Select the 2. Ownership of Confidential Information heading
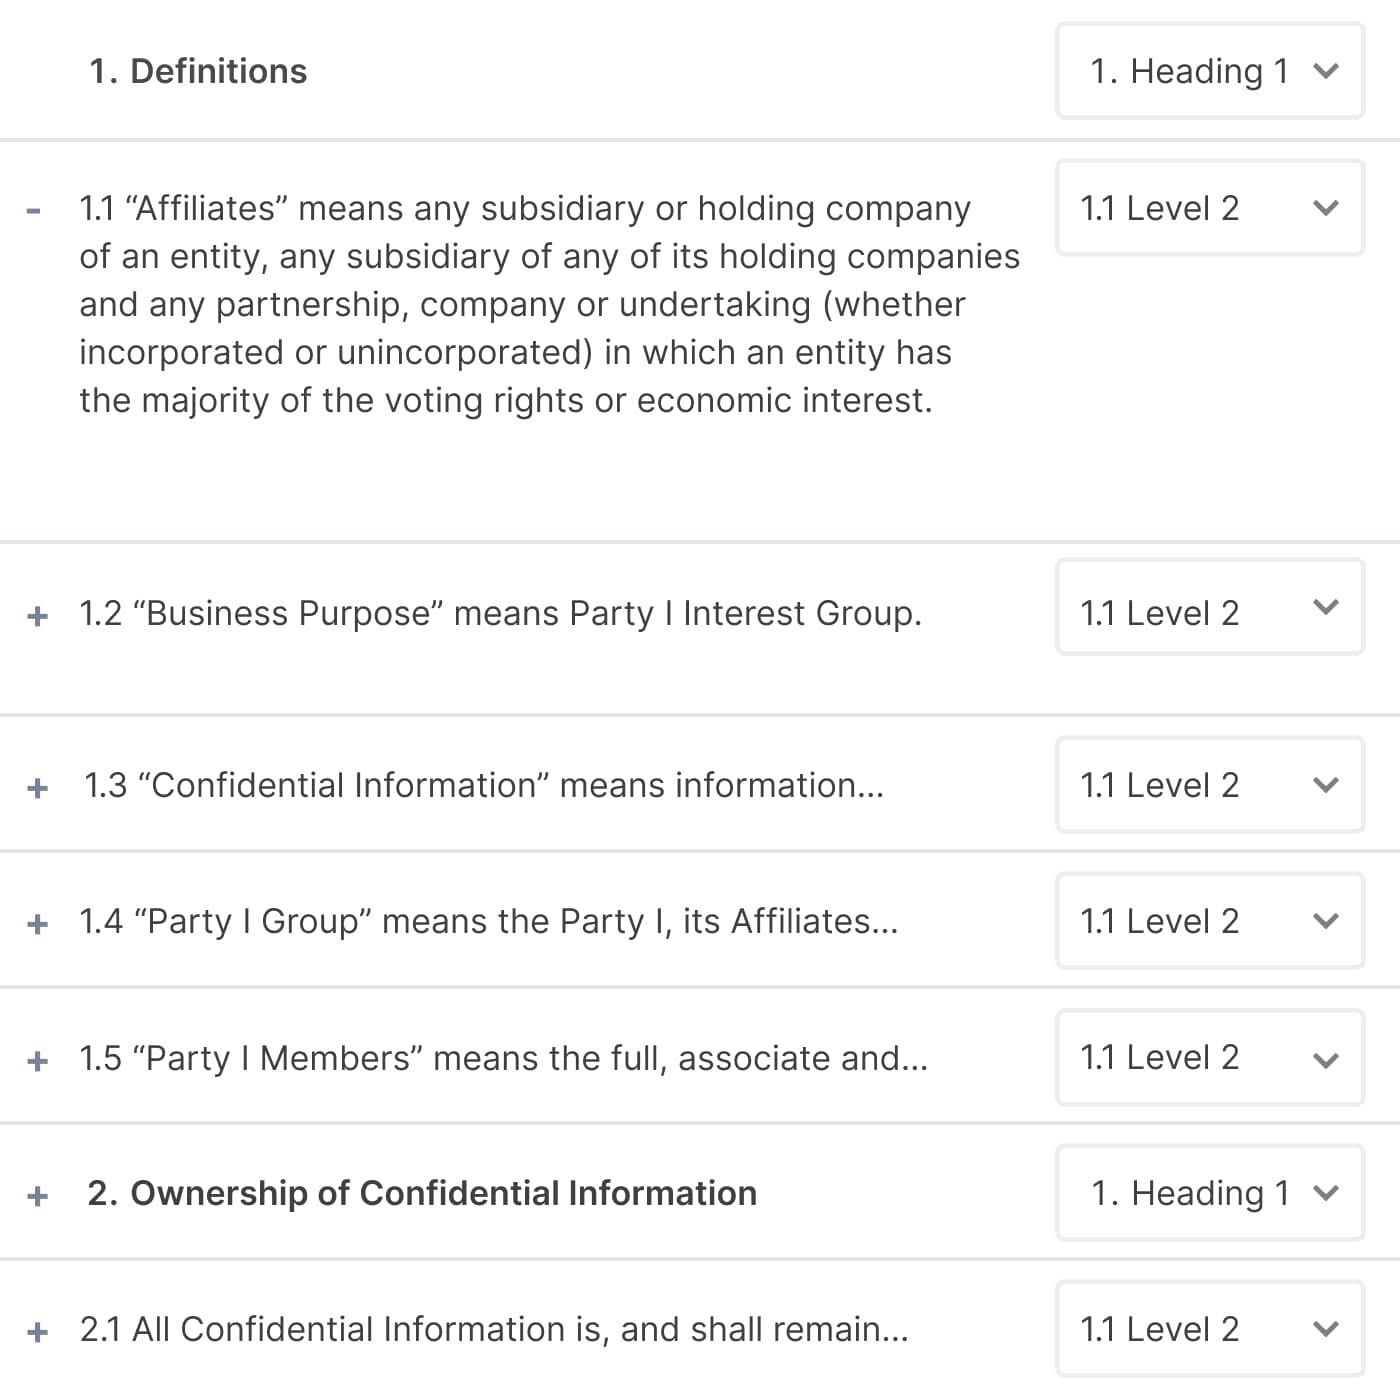 (x=422, y=1193)
